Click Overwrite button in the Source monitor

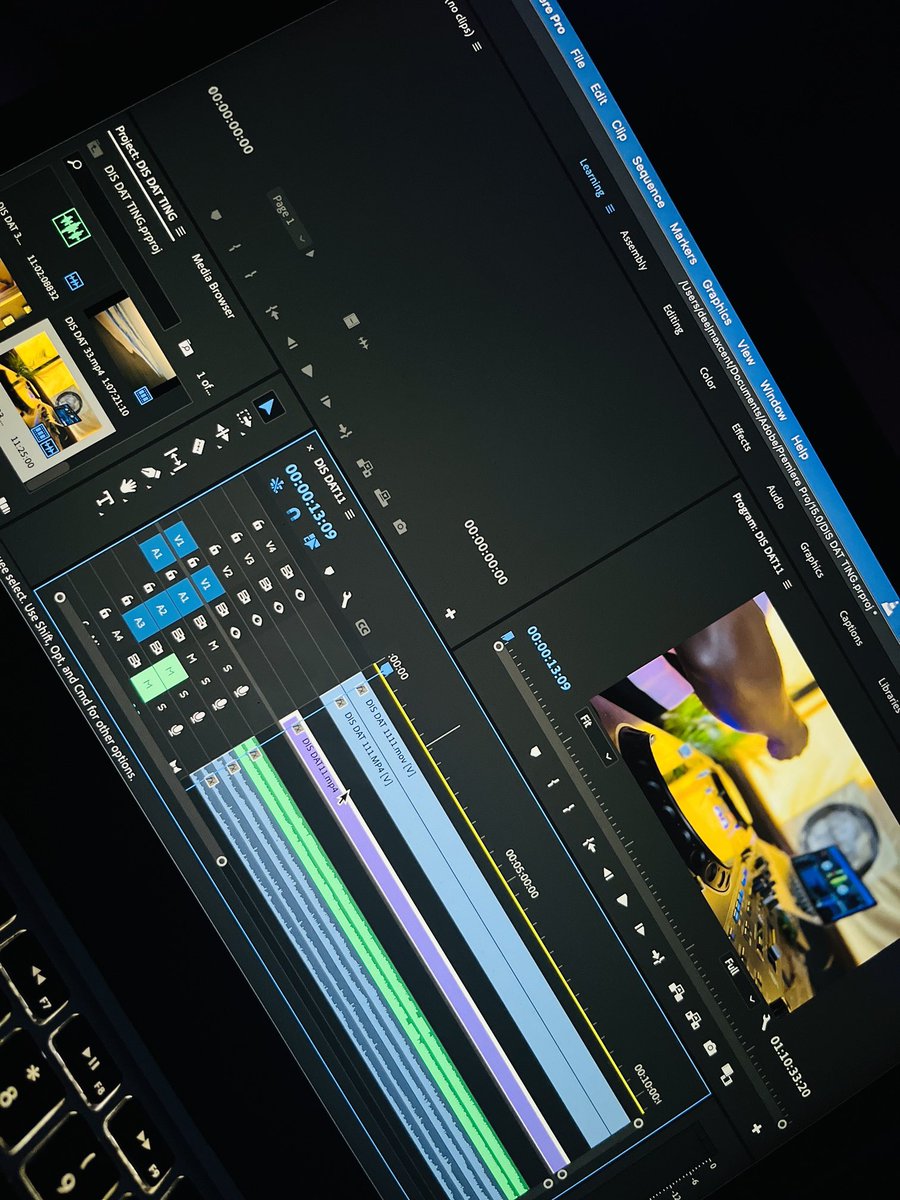382,496
